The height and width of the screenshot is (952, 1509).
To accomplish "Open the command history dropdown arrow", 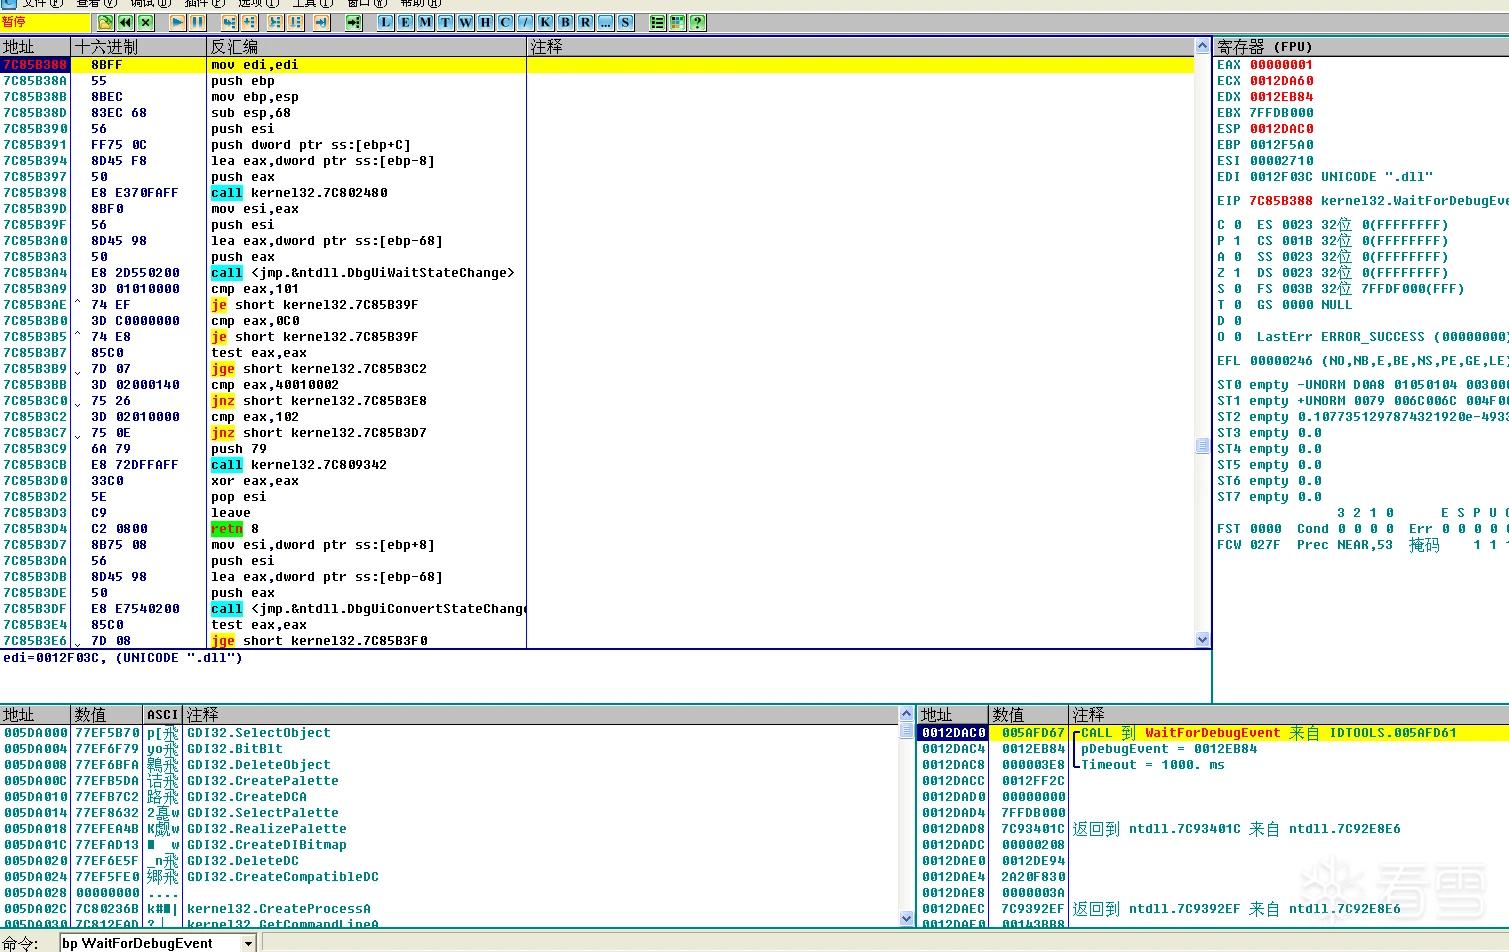I will point(249,943).
